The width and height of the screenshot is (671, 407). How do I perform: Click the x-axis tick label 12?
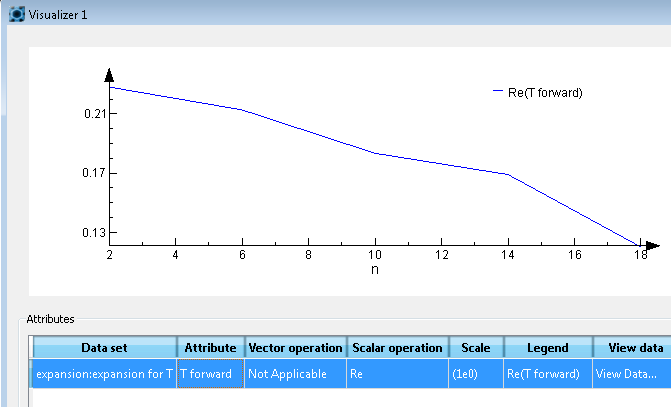coord(442,255)
